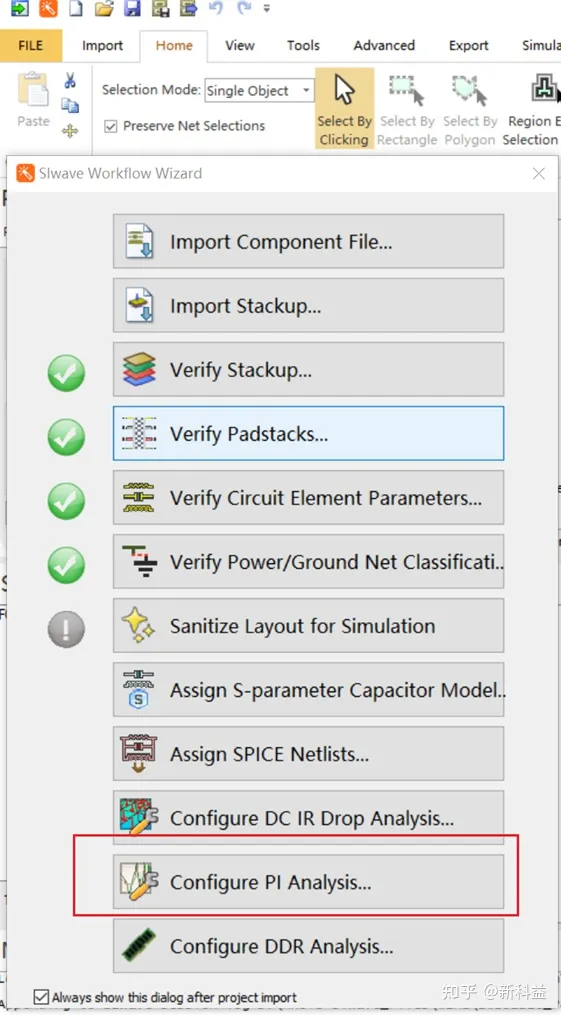Click the Save floppy disk icon
The width and height of the screenshot is (561, 1015).
(133, 8)
